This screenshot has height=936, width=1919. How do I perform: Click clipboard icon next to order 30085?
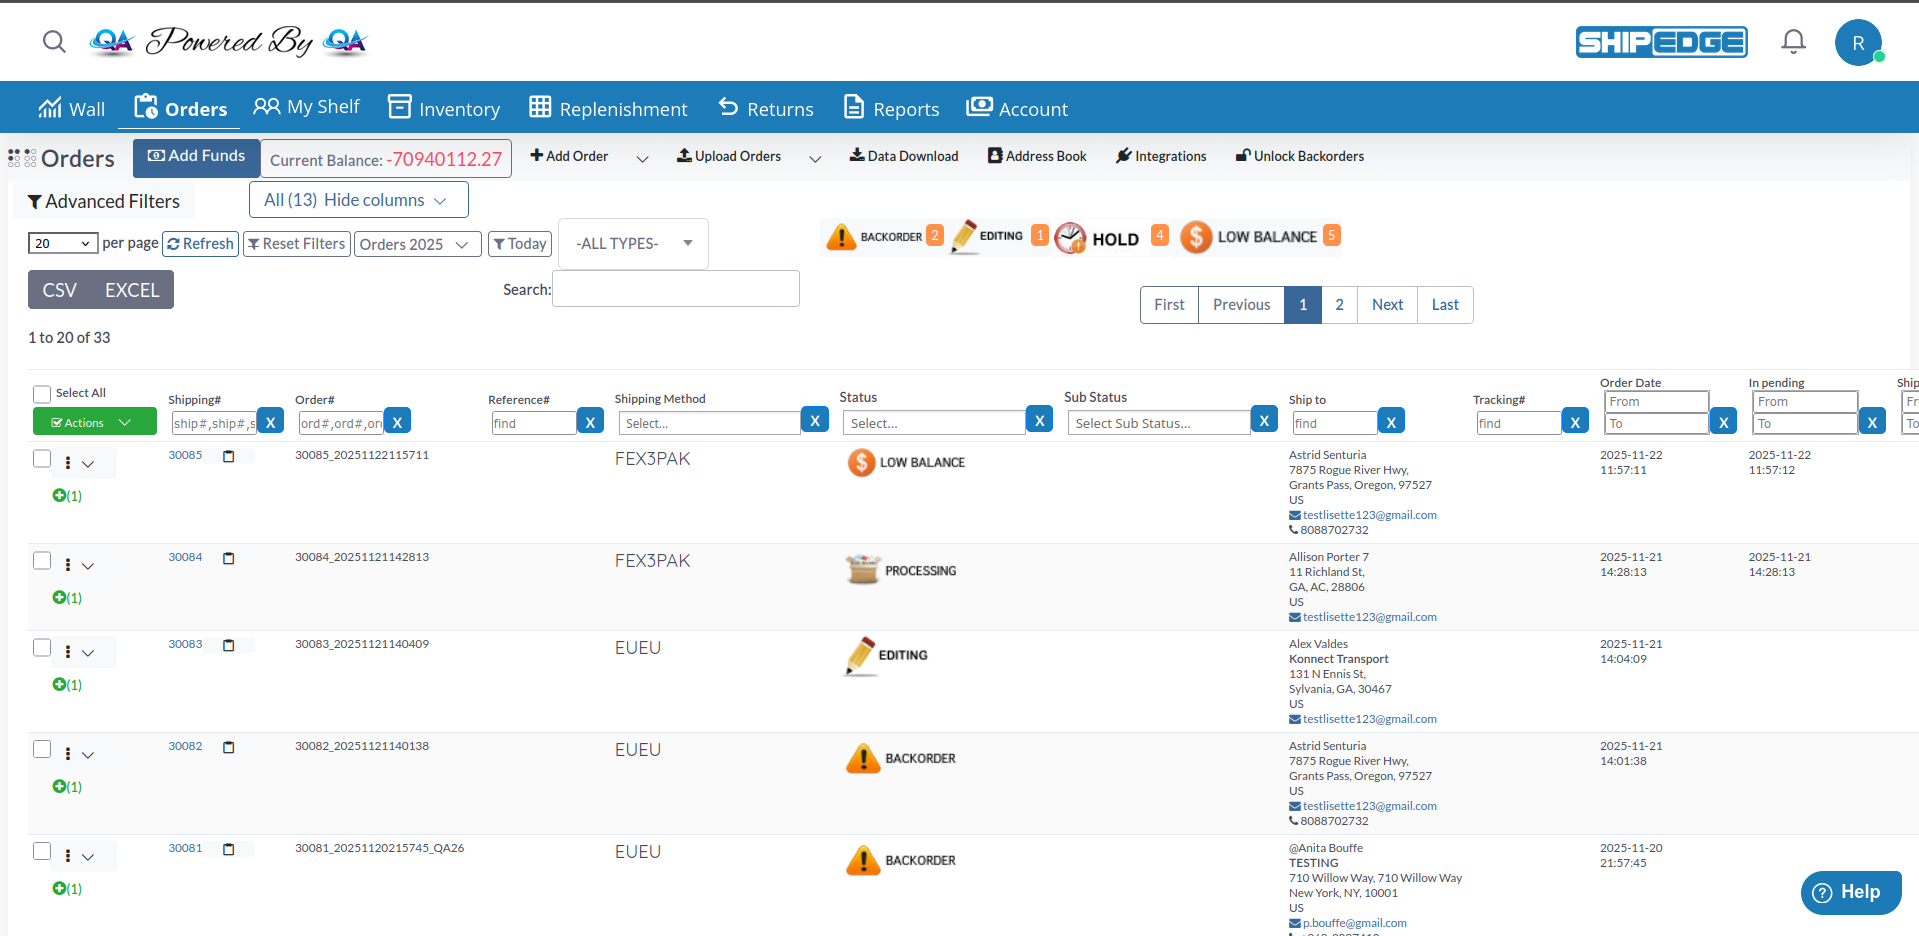[x=228, y=456]
